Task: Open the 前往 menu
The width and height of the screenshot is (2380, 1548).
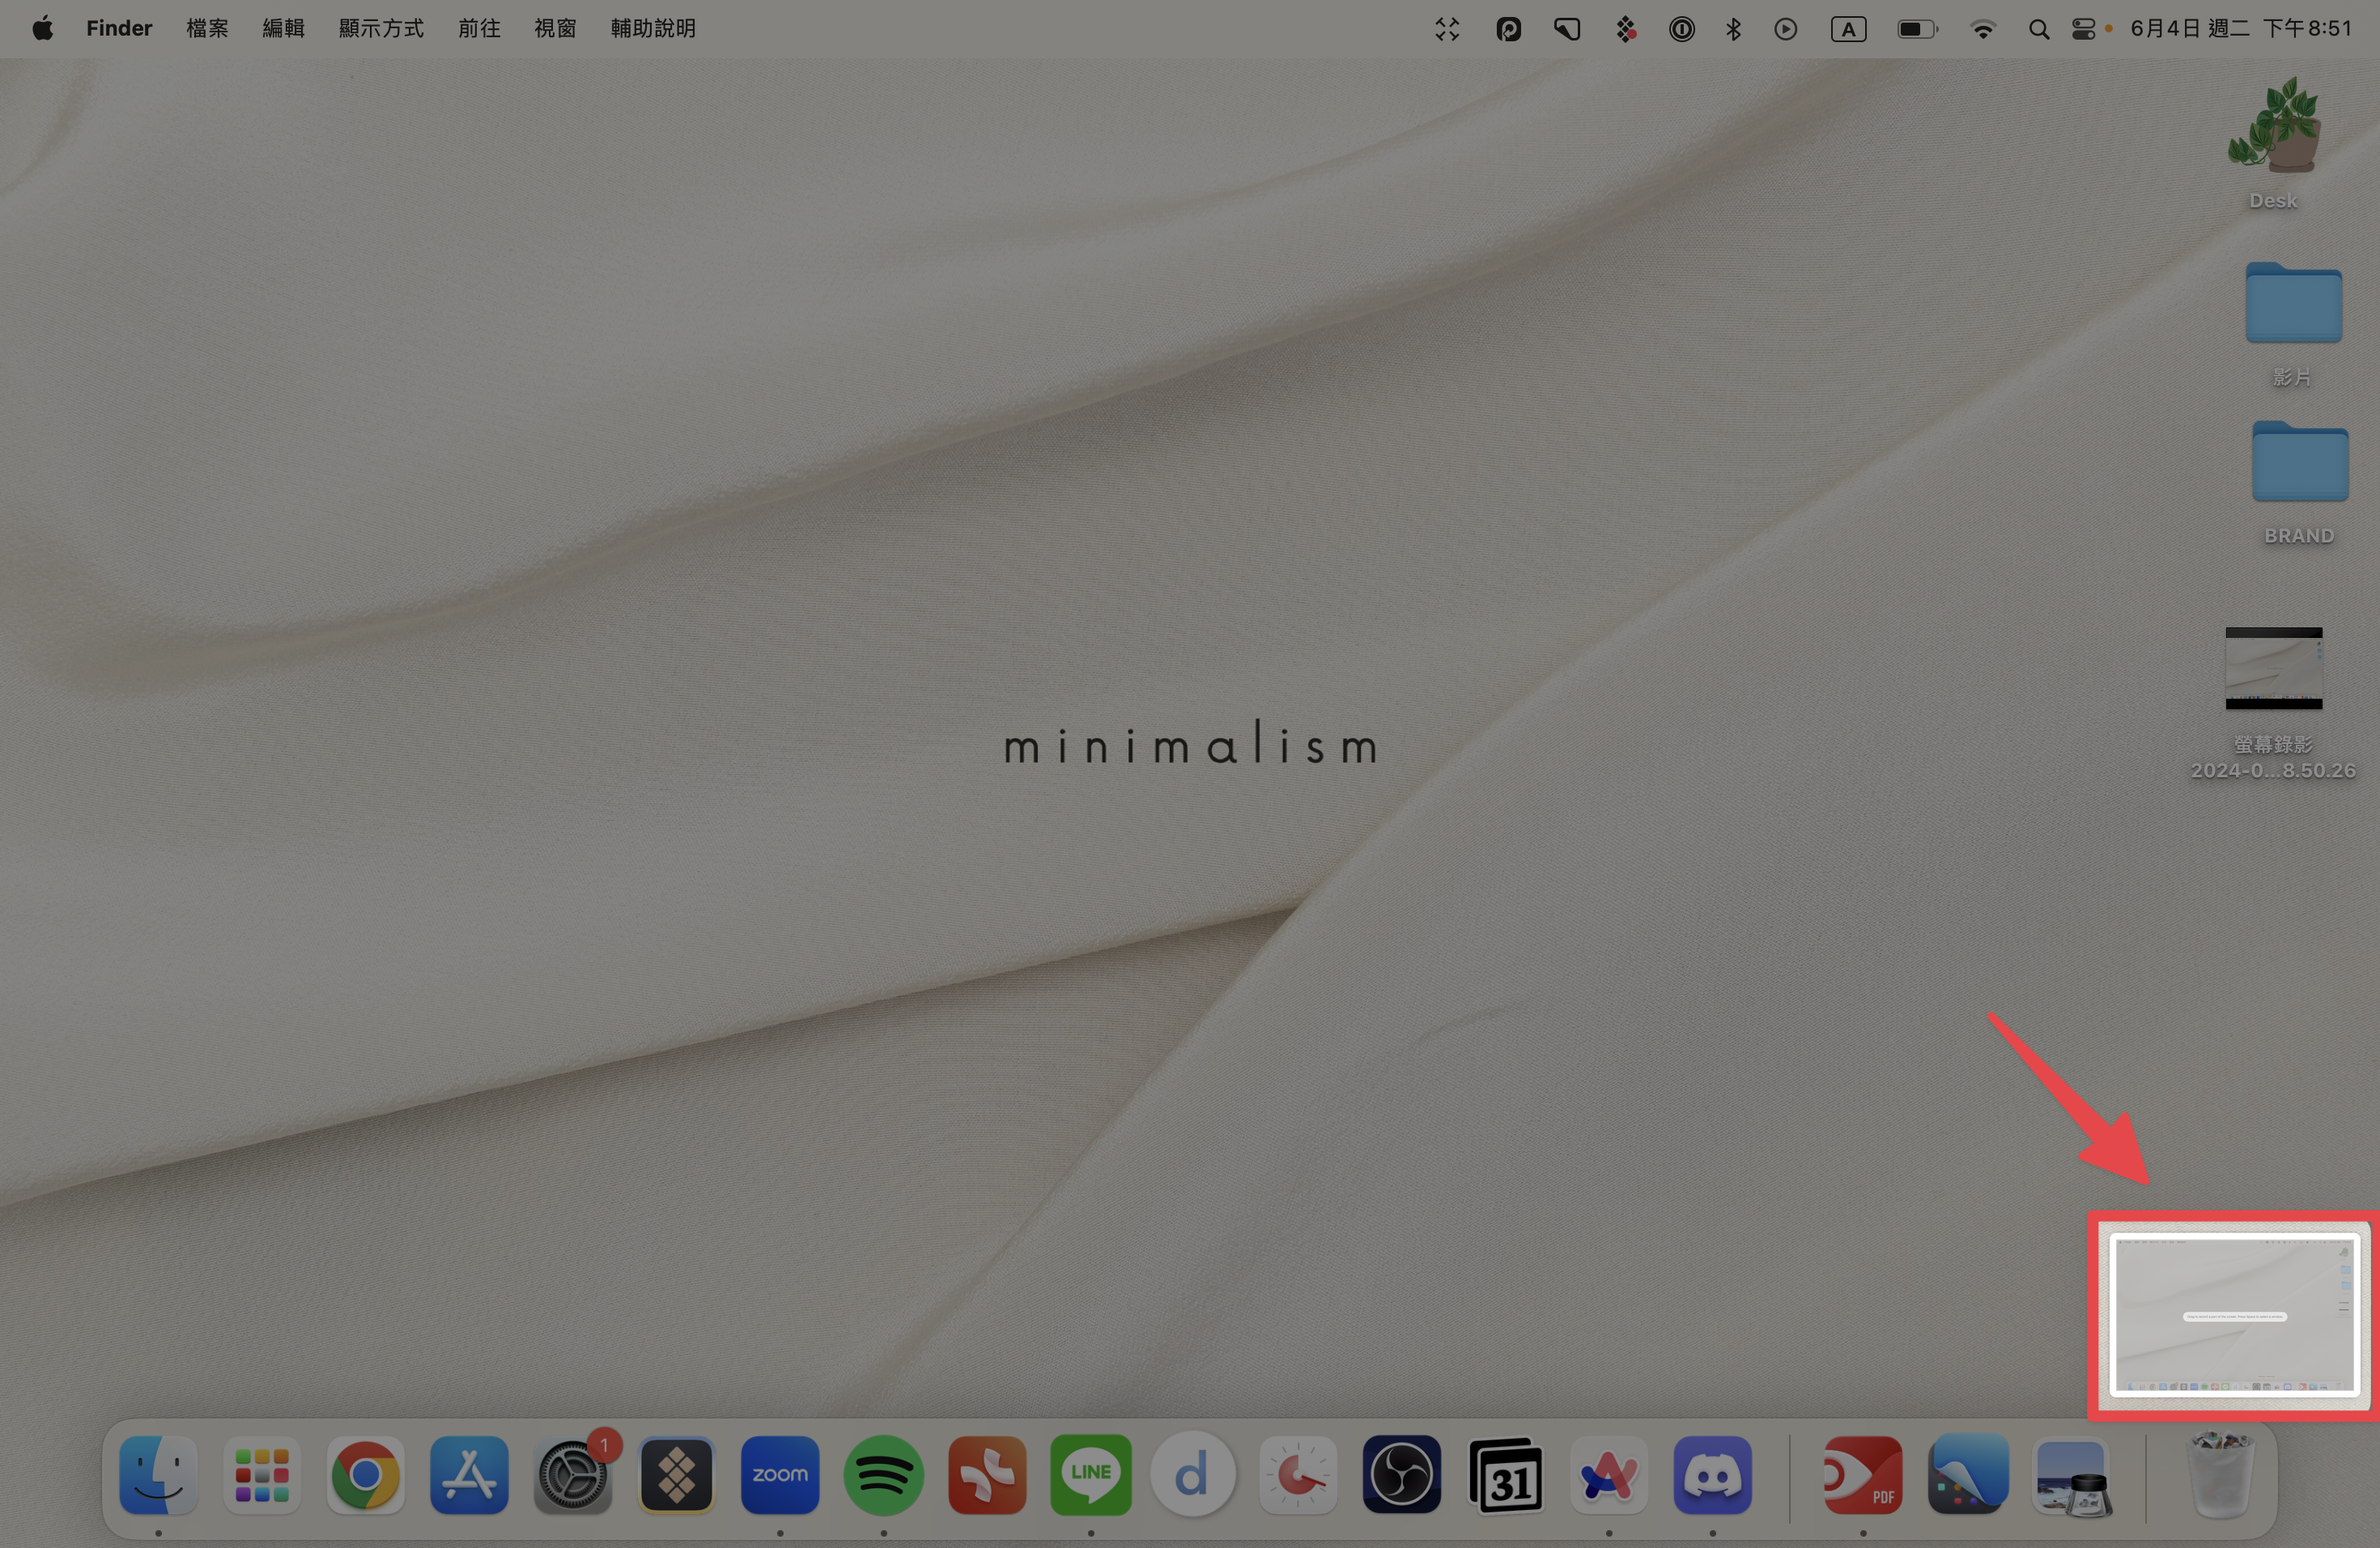Action: point(479,28)
